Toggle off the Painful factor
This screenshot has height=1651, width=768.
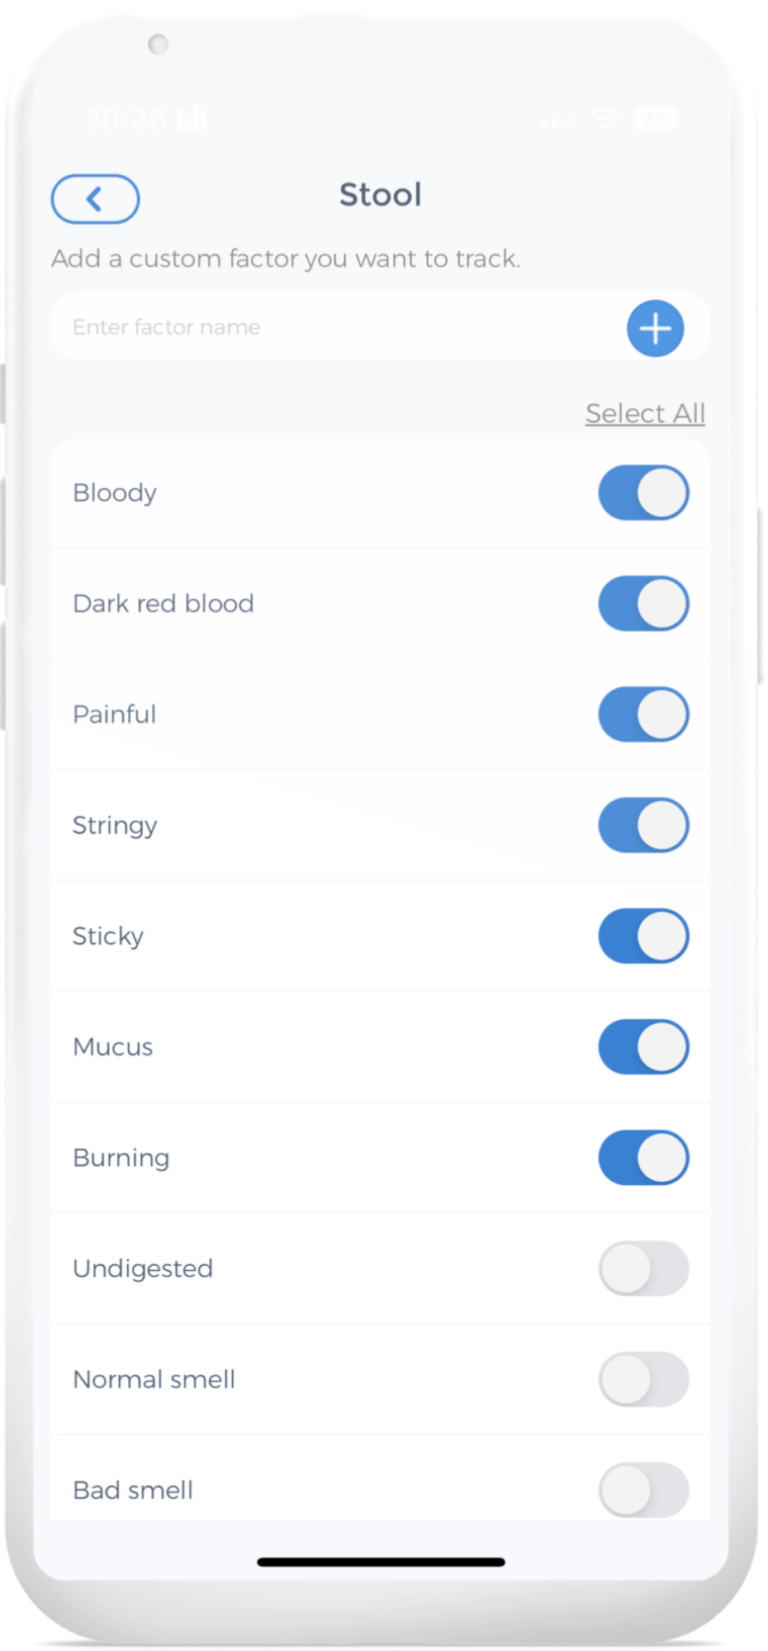coord(643,715)
